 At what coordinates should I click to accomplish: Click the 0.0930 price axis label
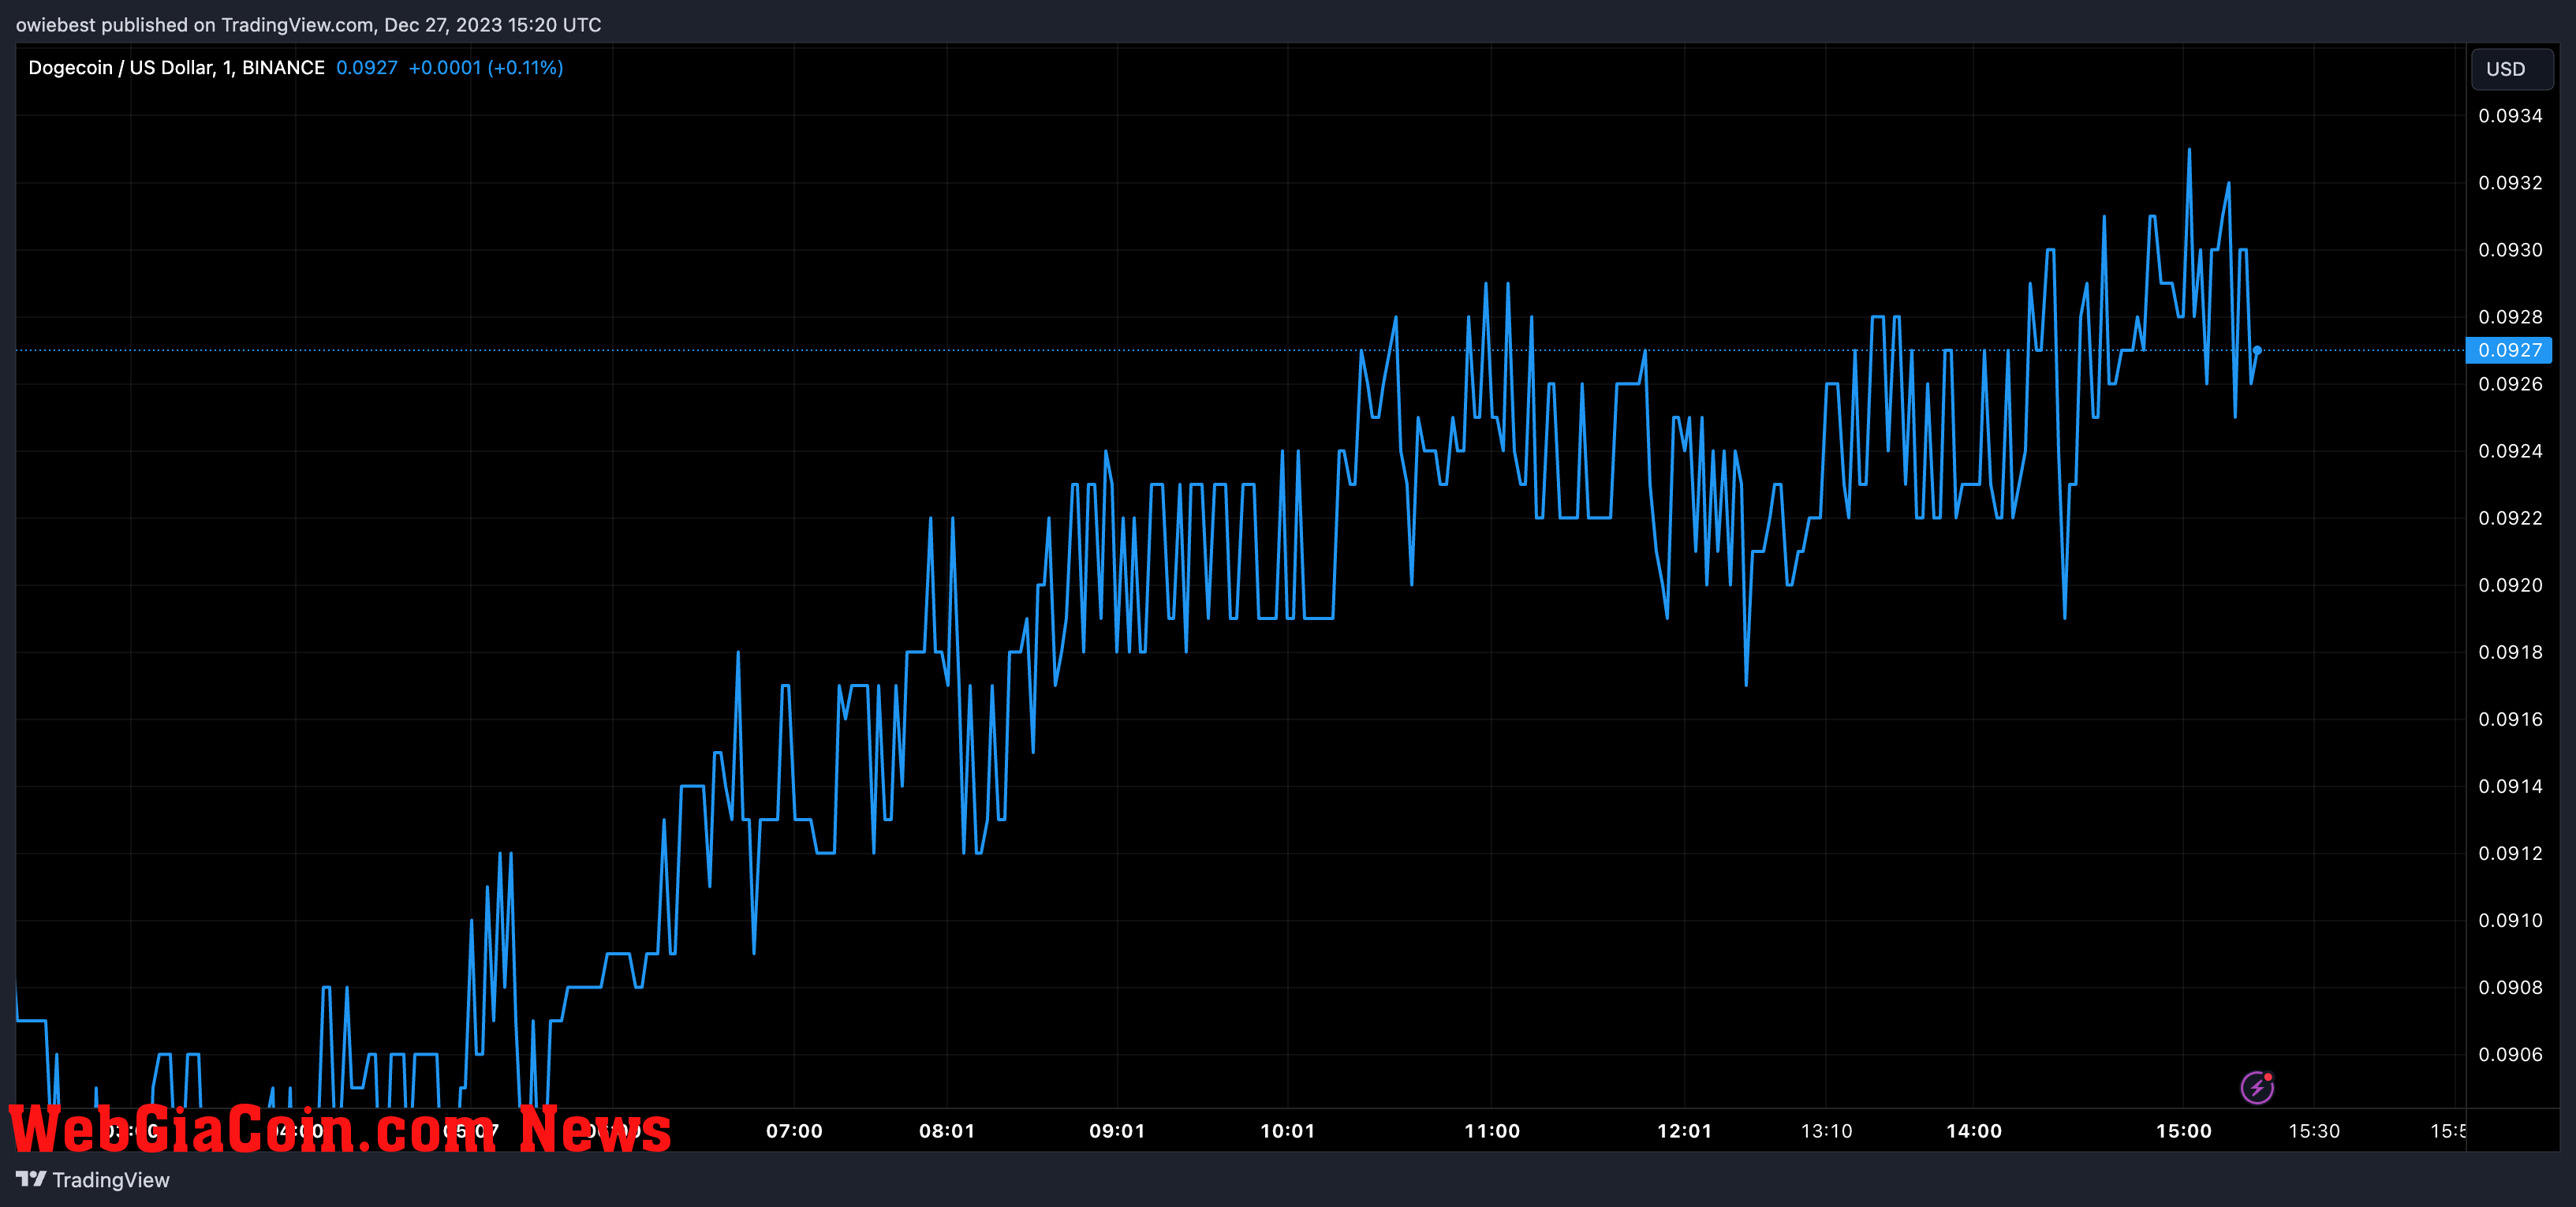[x=2510, y=250]
